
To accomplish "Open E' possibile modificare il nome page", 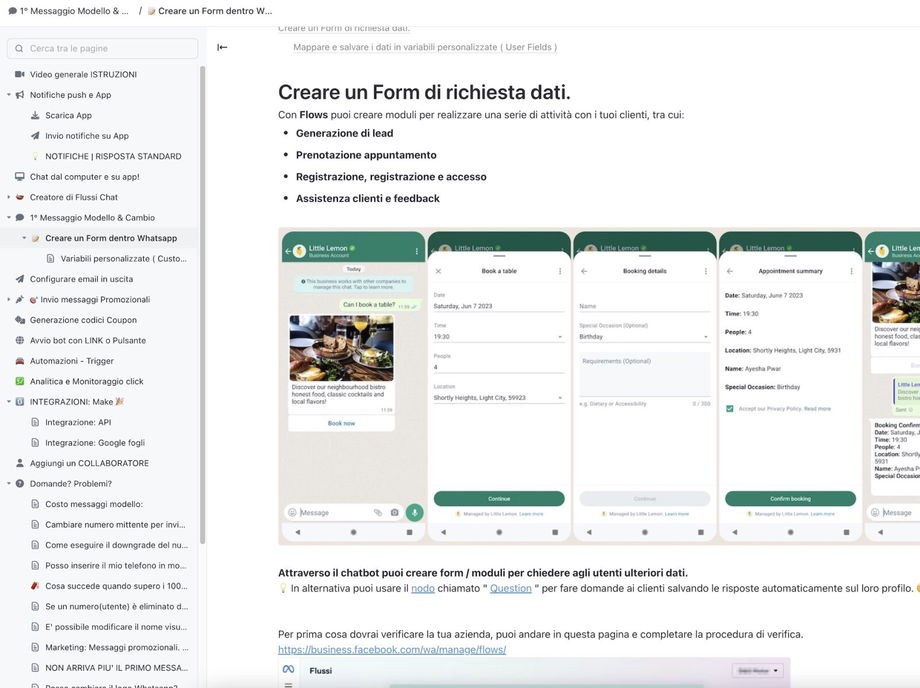I will click(x=116, y=627).
